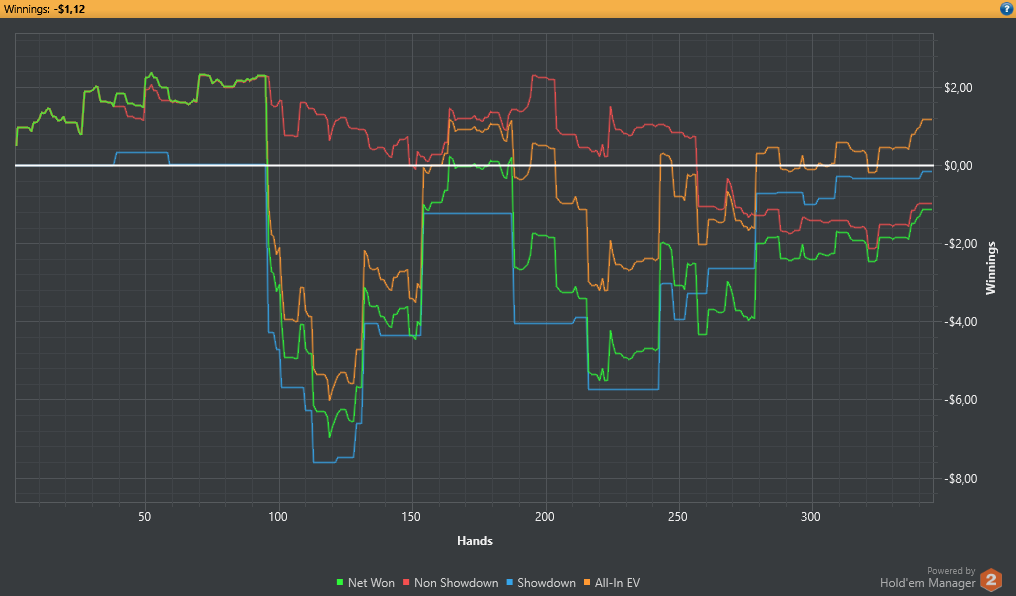Viewport: 1016px width, 596px height.
Task: Click the vertical Winnings y-axis title
Action: click(x=991, y=268)
